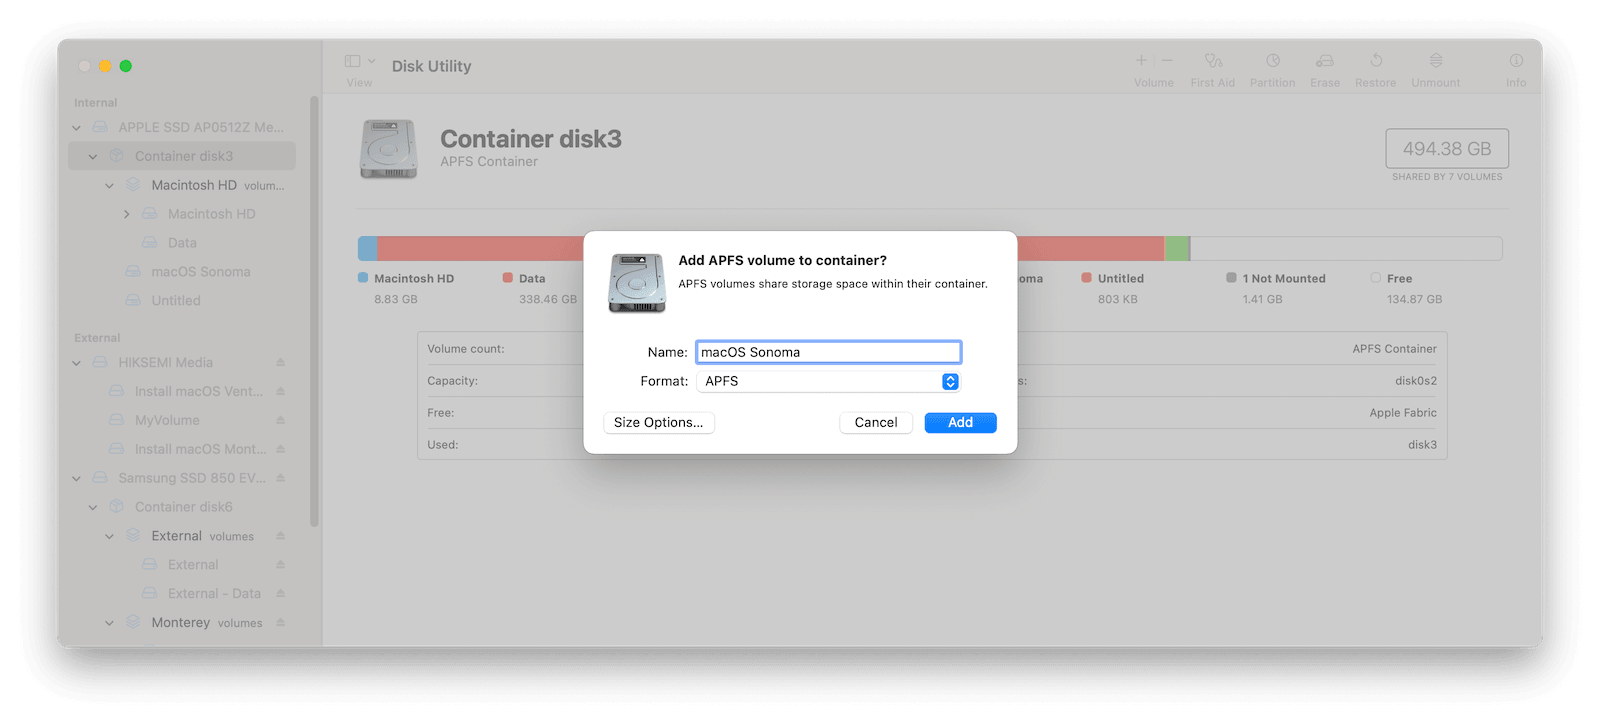Image resolution: width=1600 pixels, height=723 pixels.
Task: Click the APPLE SSD drive icon in sidebar
Action: point(100,128)
